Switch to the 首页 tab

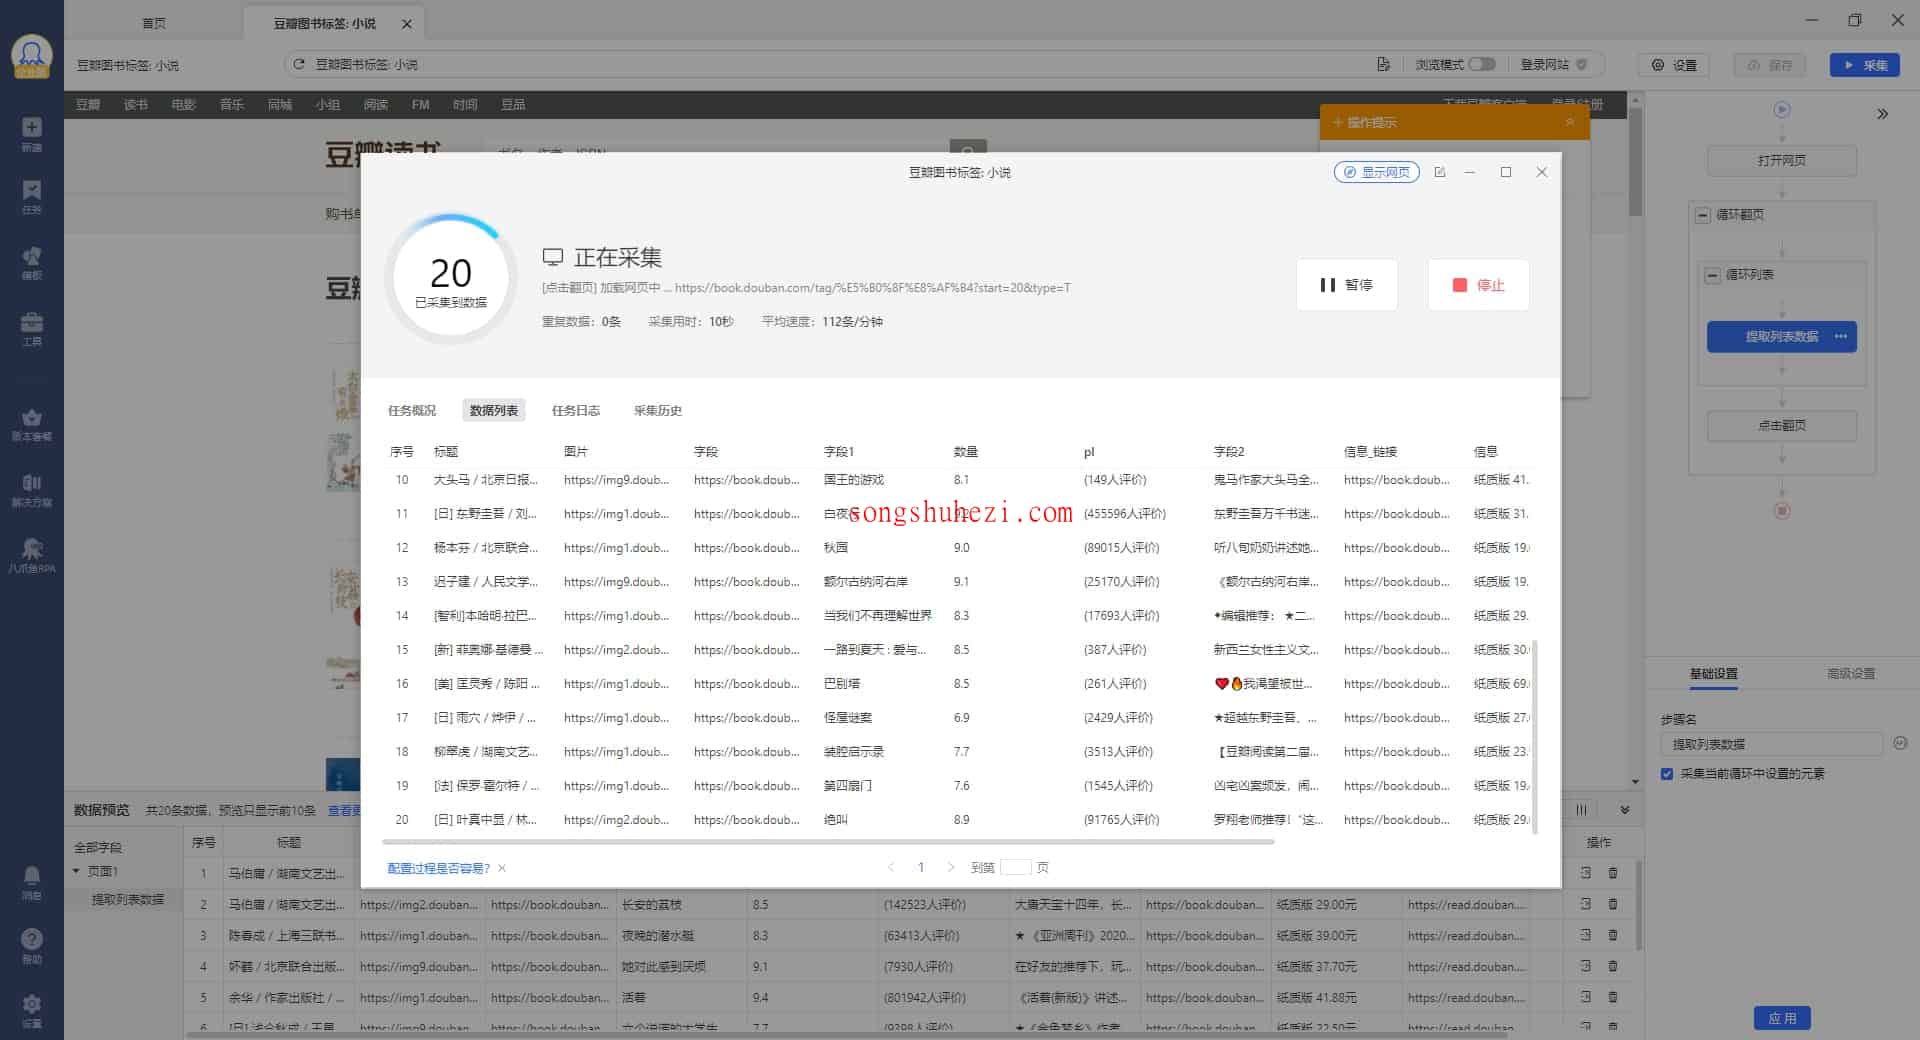click(154, 23)
